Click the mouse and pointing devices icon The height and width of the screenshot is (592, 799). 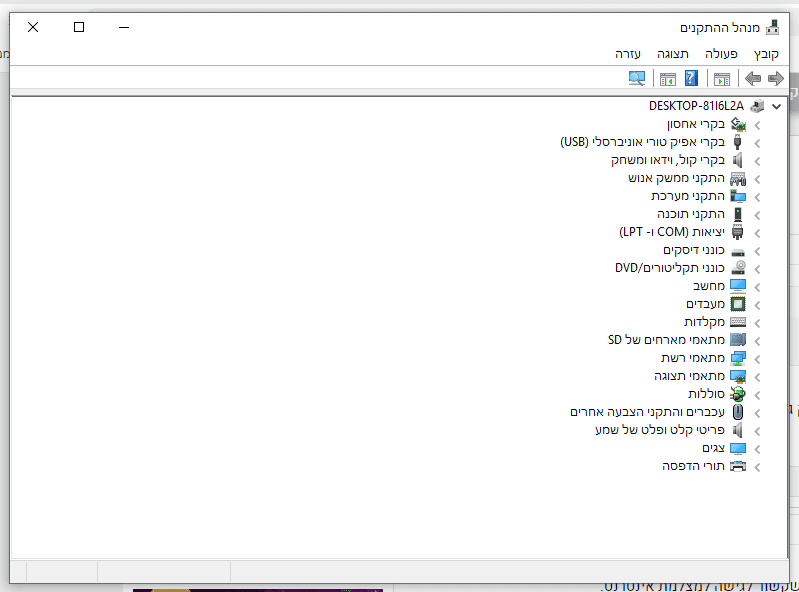tap(737, 412)
